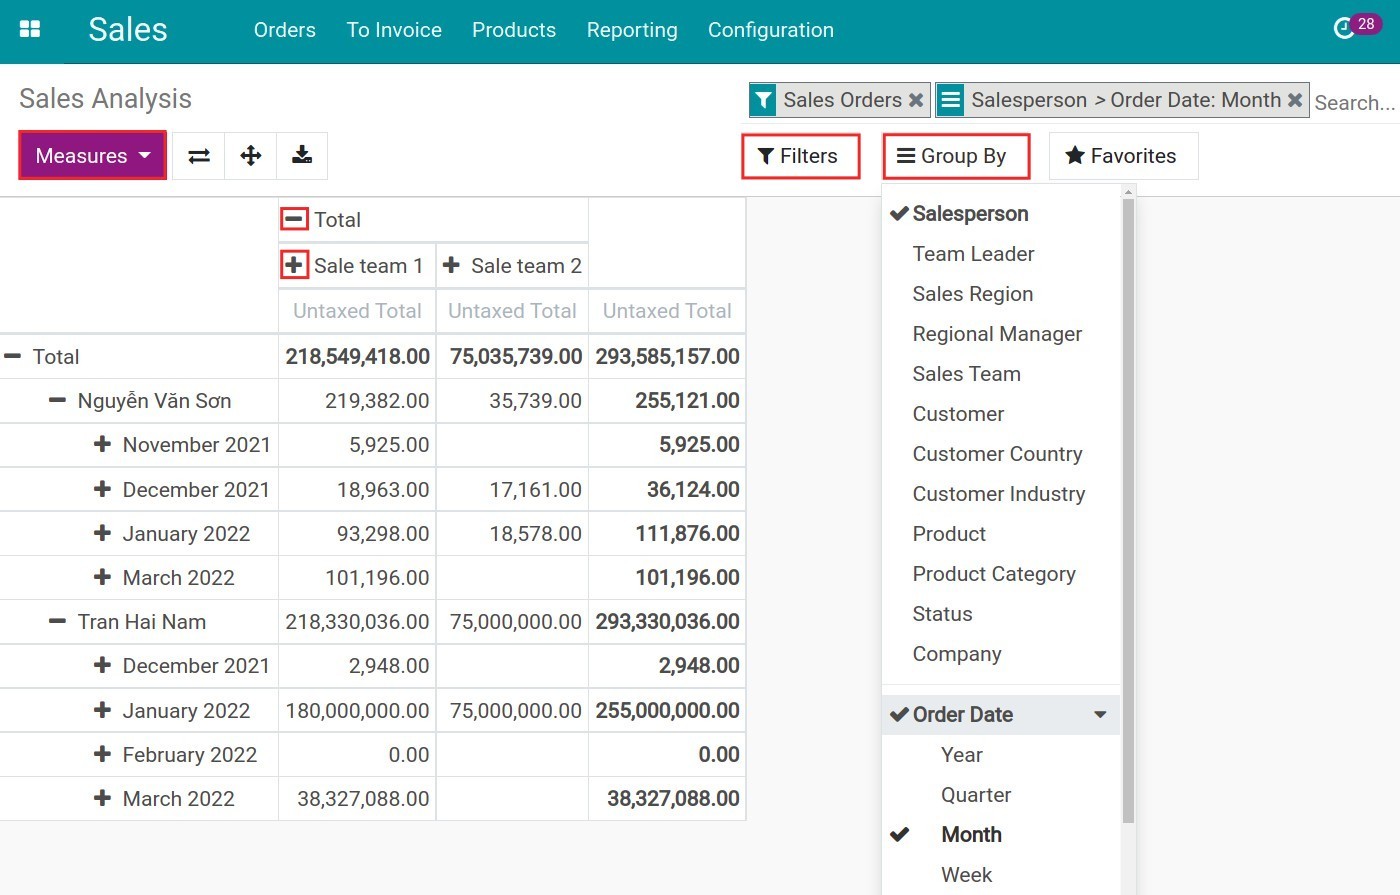Viewport: 1400px width, 895px height.
Task: Click the Group By dropdown scrollbar
Action: [x=1128, y=510]
